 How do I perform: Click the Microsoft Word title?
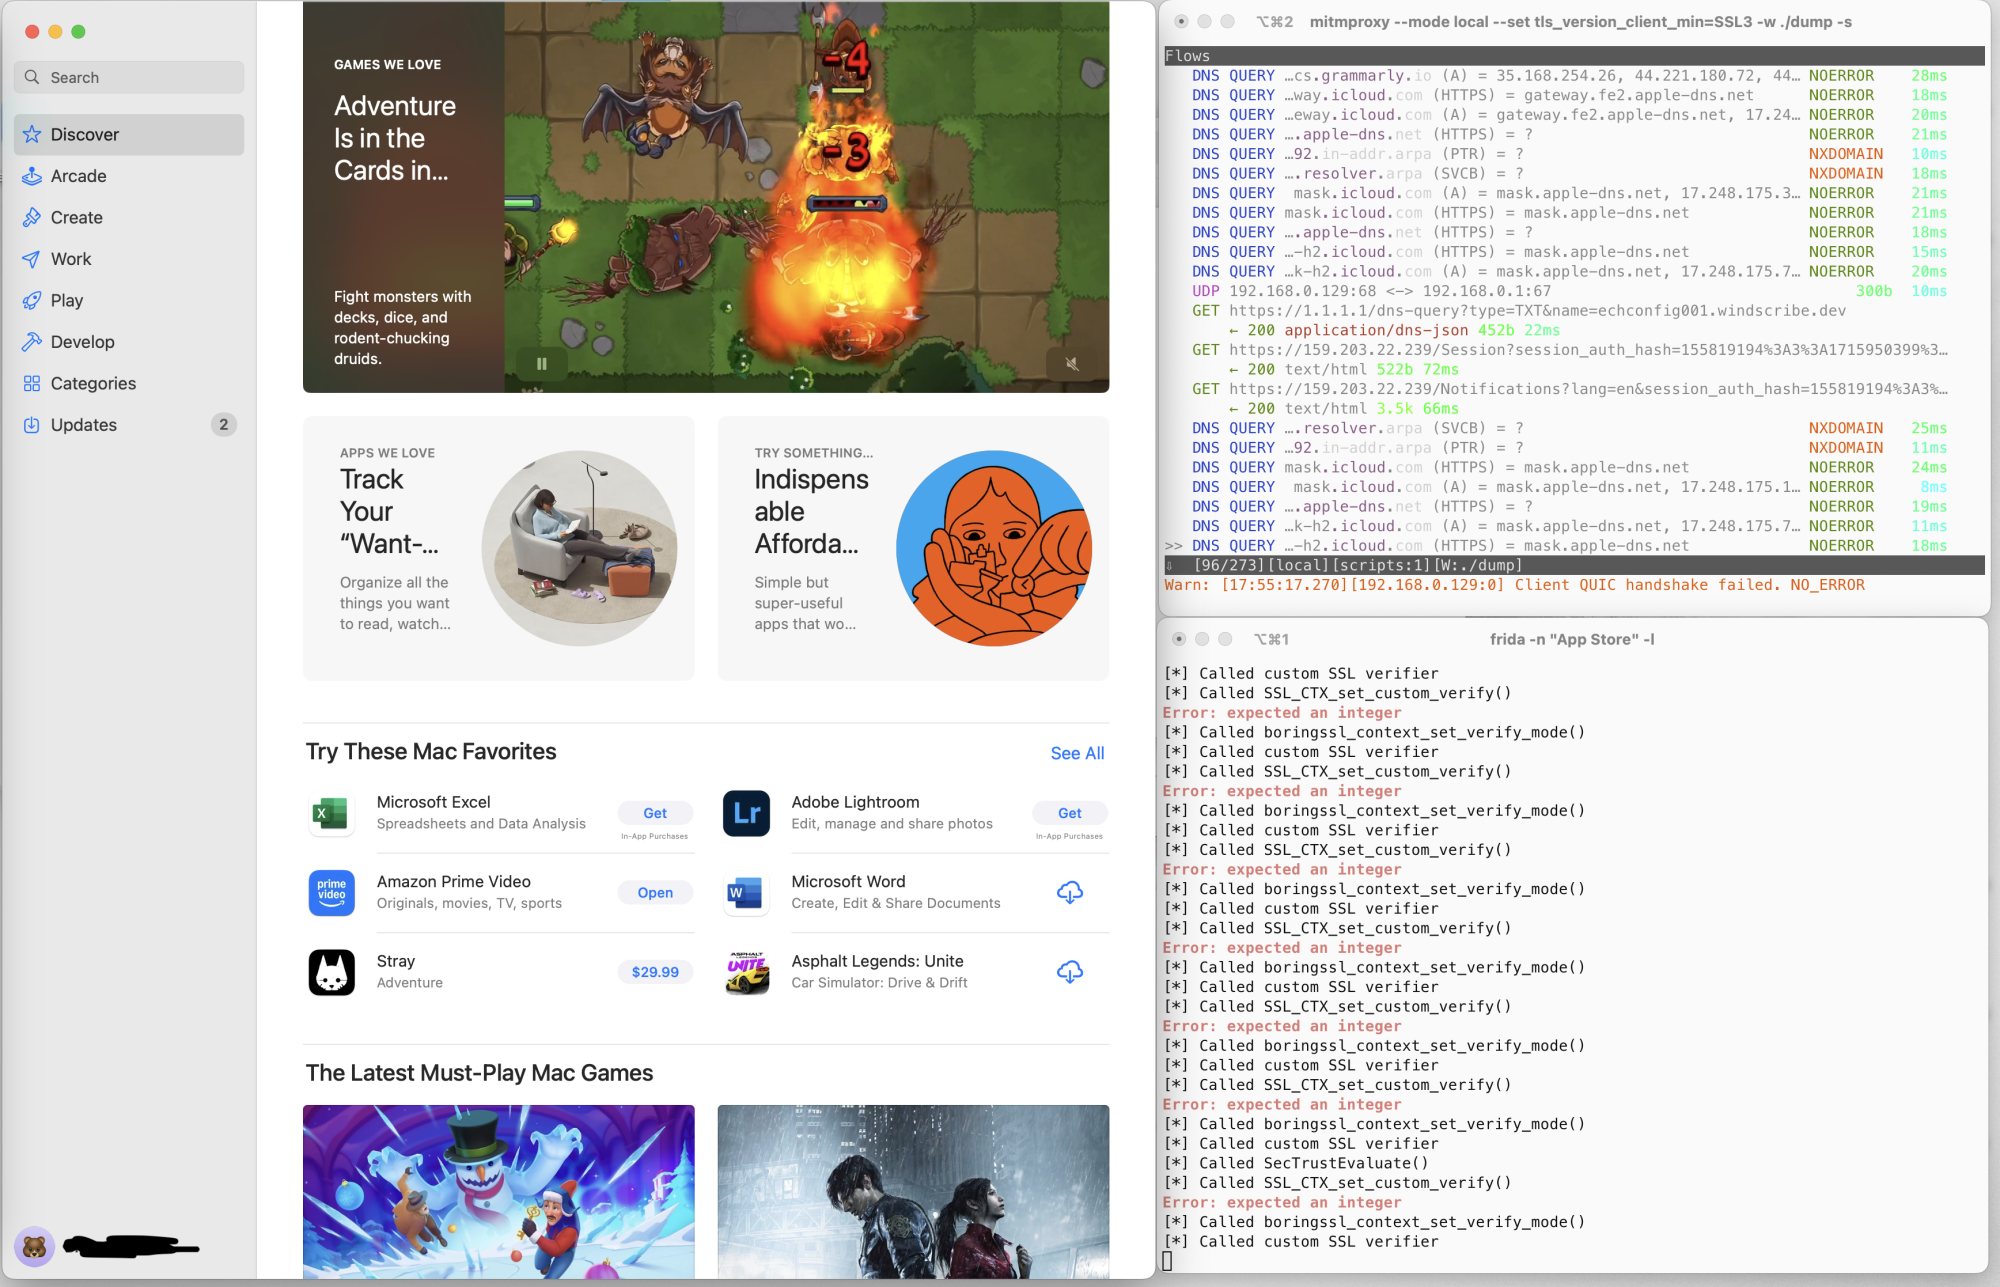(x=848, y=881)
